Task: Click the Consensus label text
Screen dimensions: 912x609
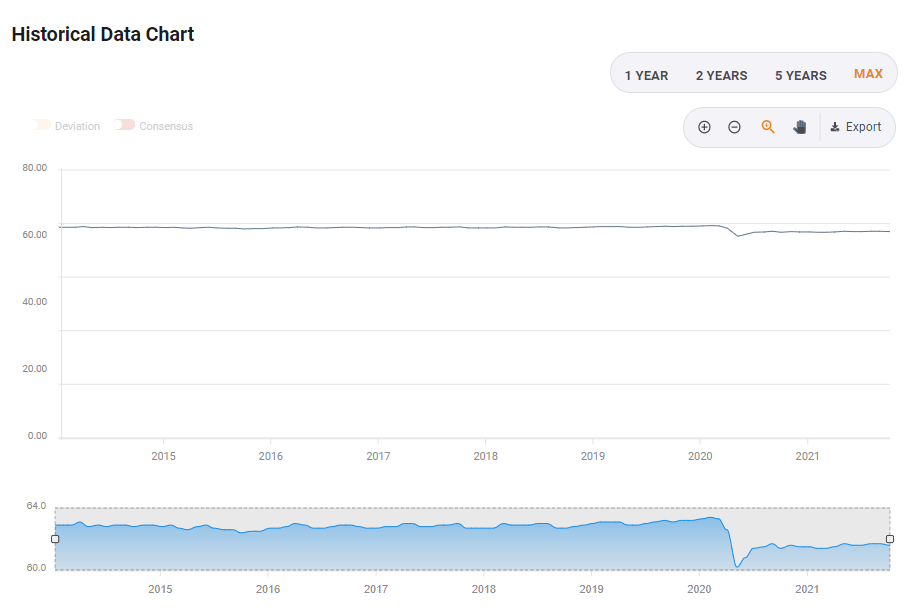Action: [166, 126]
